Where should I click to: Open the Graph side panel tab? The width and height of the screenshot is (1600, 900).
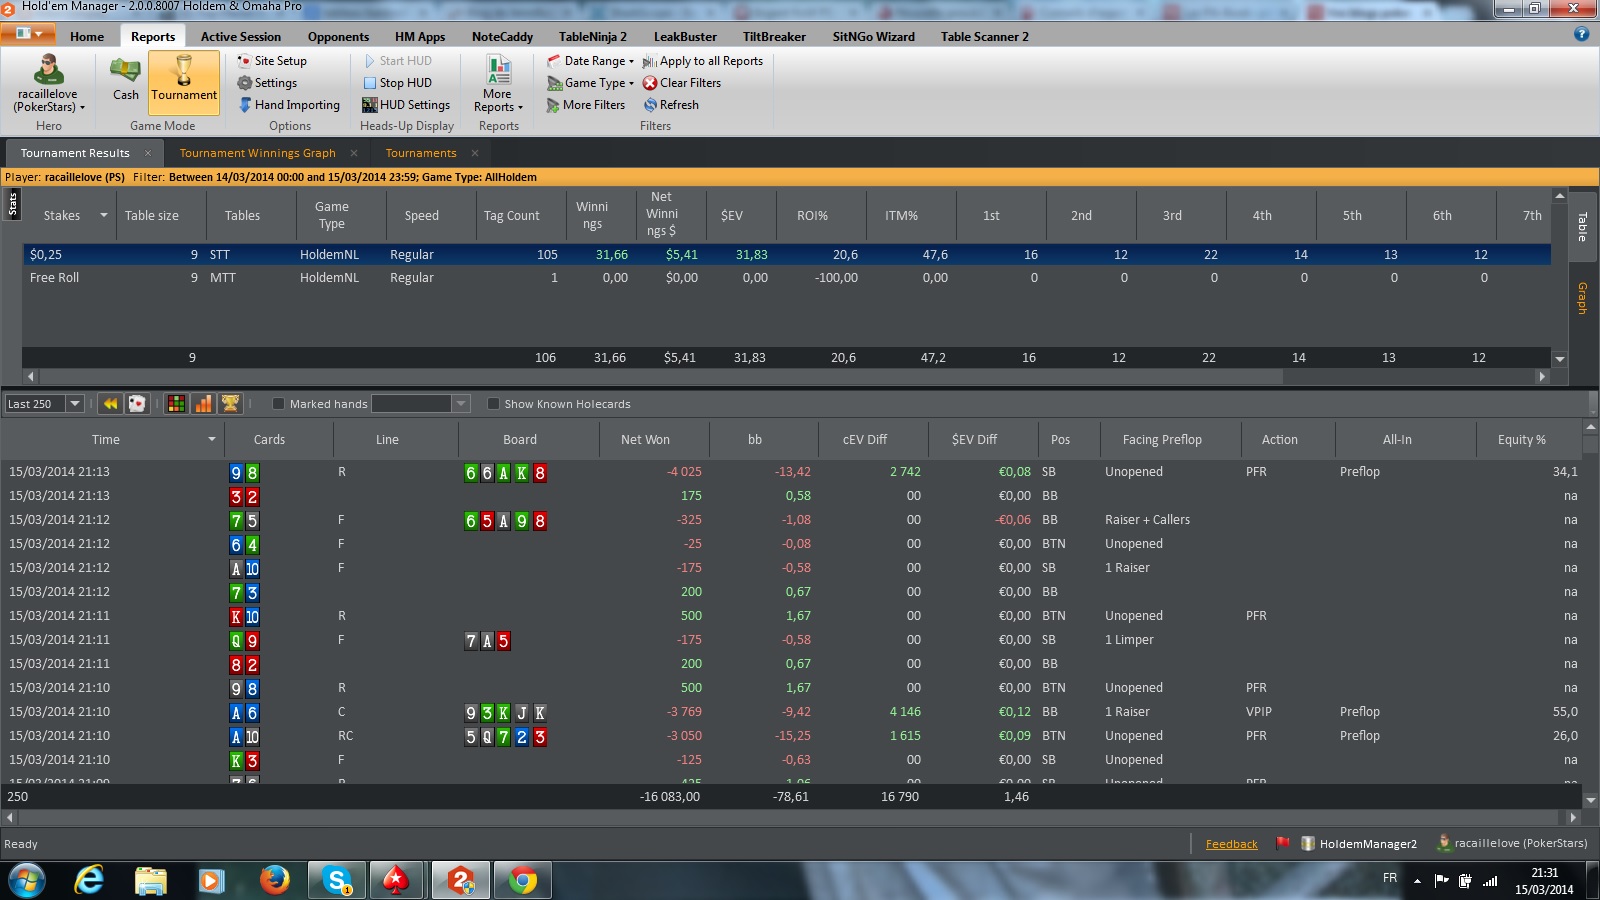(1582, 298)
